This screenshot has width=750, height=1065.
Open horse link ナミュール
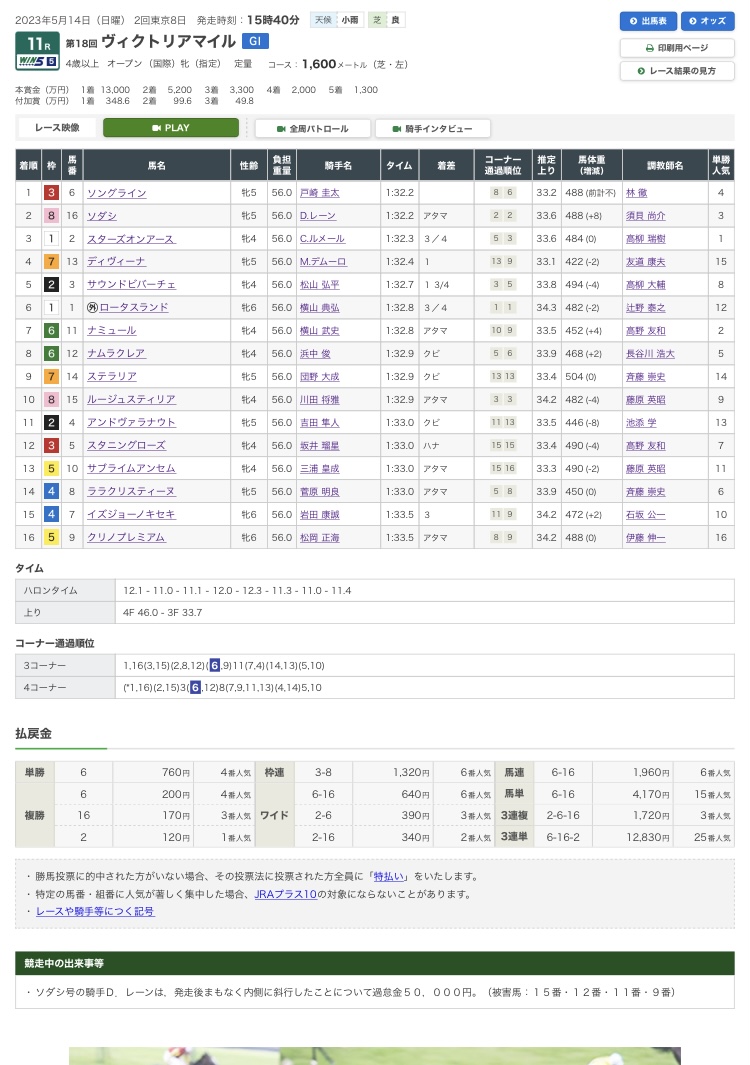tap(111, 331)
